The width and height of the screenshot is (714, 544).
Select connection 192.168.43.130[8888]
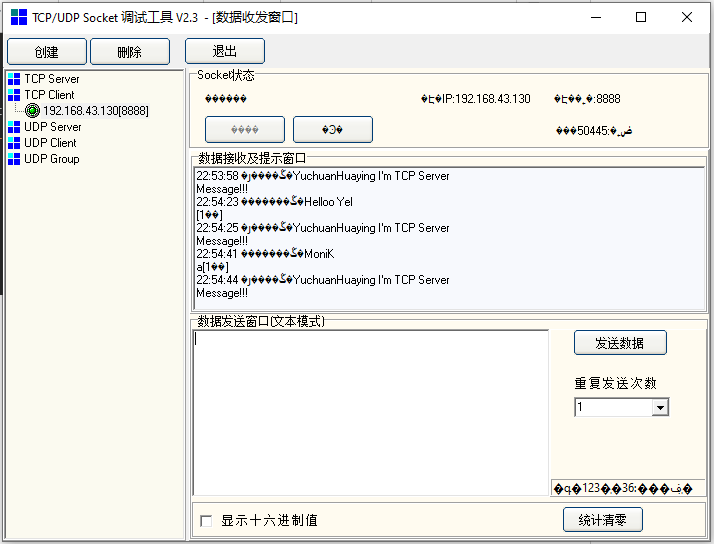[96, 111]
